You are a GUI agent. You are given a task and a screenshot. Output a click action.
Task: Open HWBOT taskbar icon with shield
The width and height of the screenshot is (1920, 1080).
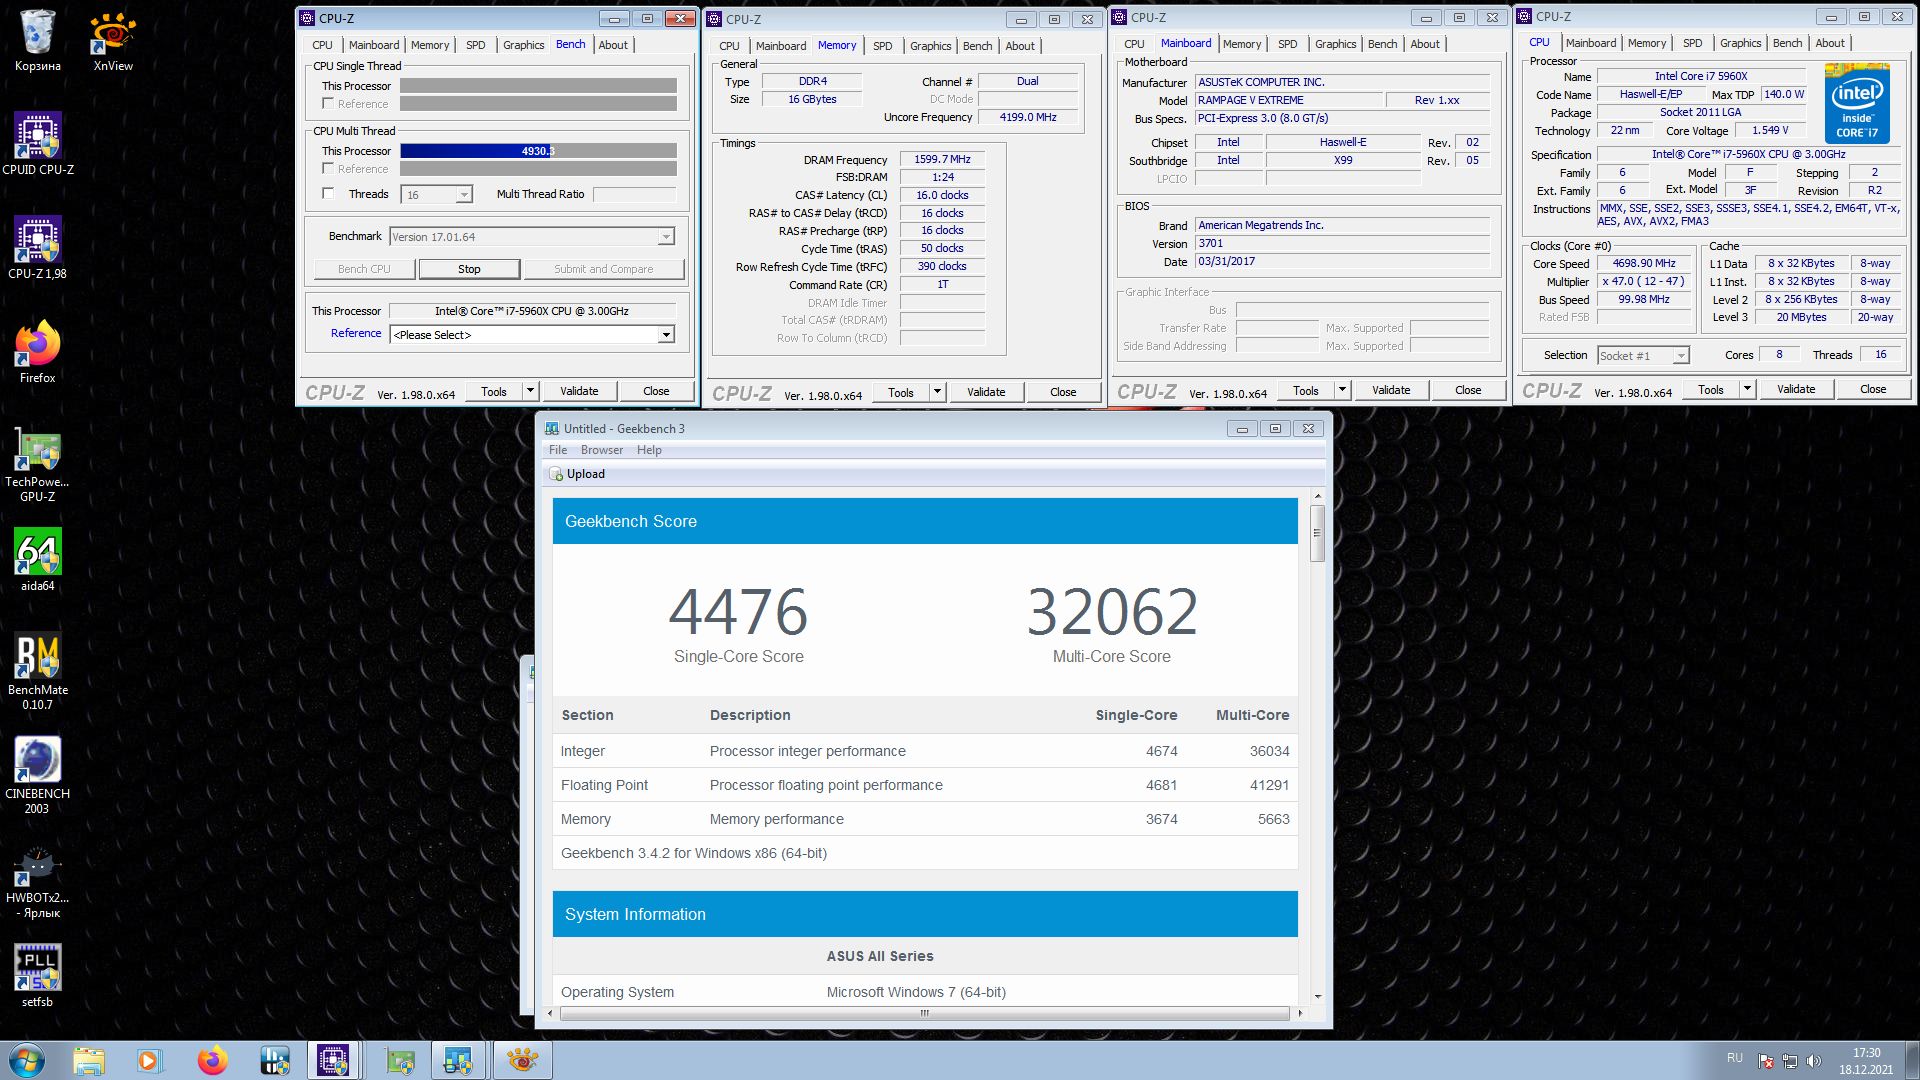click(x=274, y=1060)
